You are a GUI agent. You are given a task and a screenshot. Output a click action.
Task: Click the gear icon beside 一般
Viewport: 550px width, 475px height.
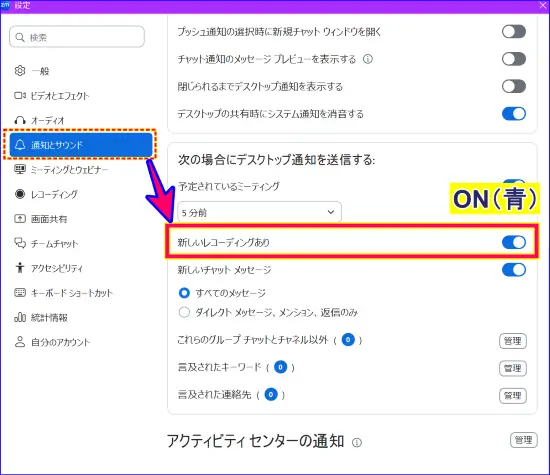tap(20, 71)
